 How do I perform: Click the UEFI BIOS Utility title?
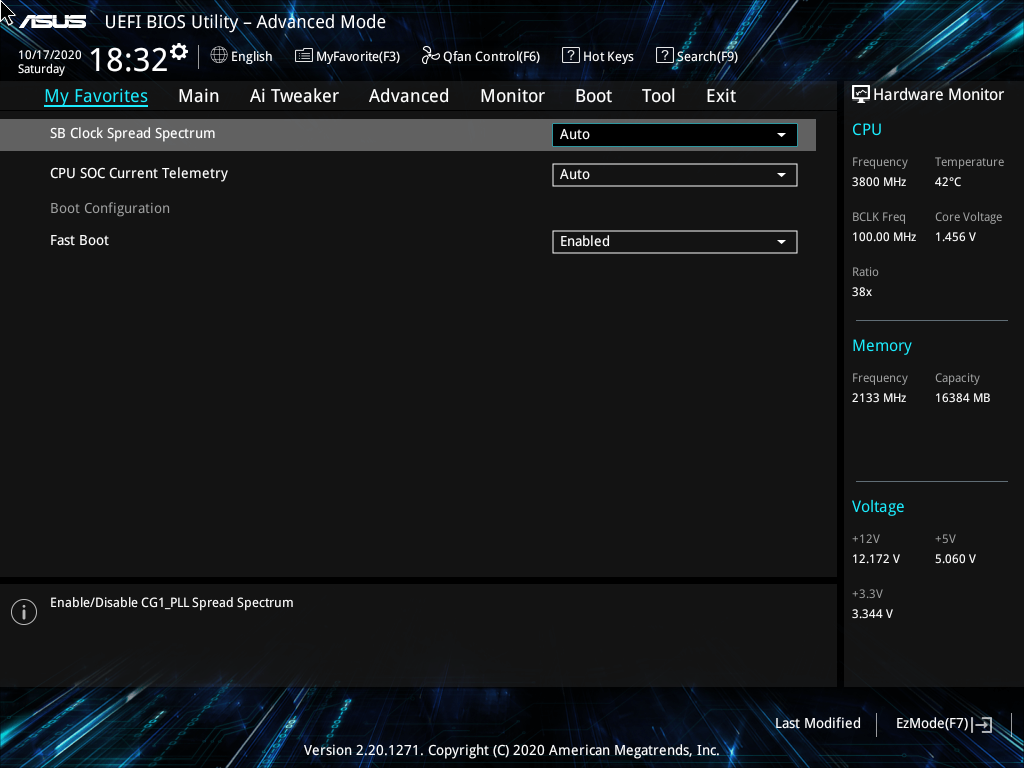tap(246, 22)
